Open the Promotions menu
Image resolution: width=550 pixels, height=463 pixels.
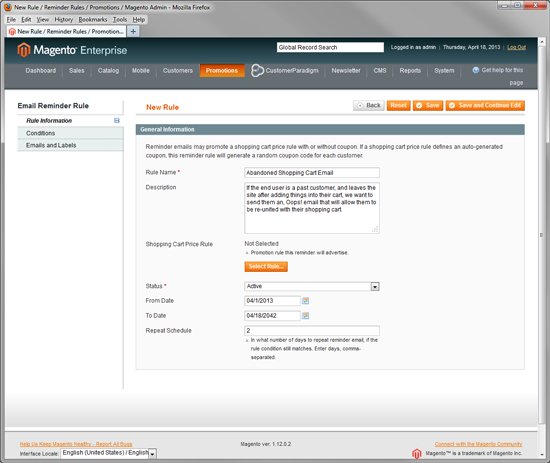point(222,71)
